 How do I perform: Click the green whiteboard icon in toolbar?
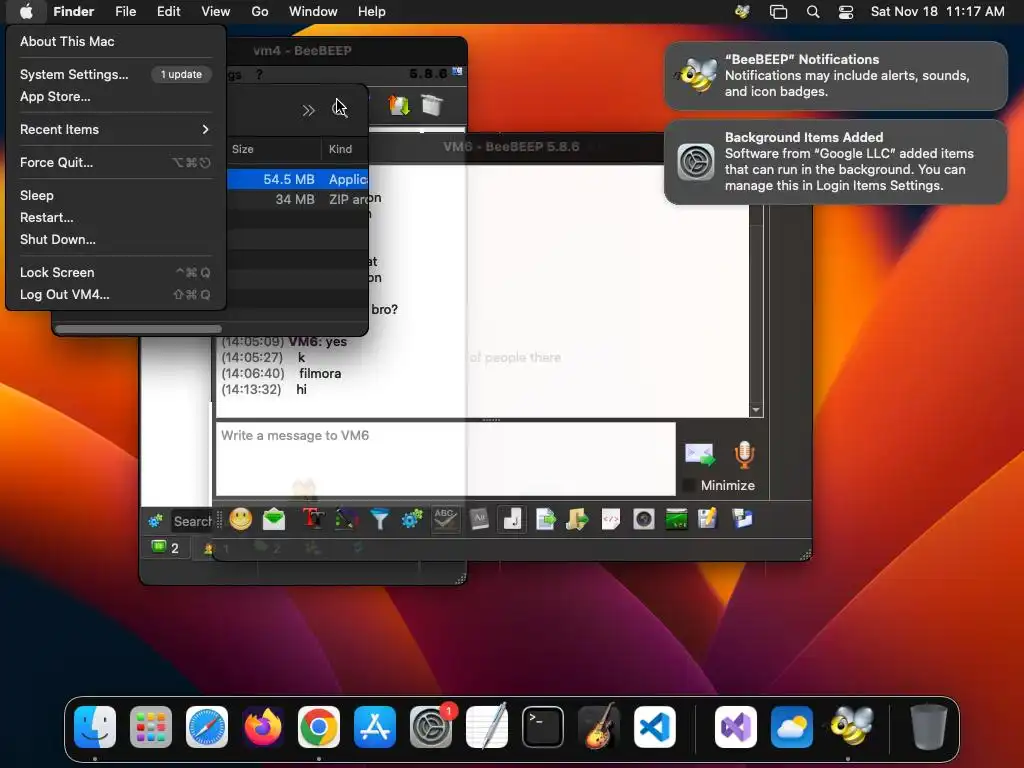pos(677,520)
